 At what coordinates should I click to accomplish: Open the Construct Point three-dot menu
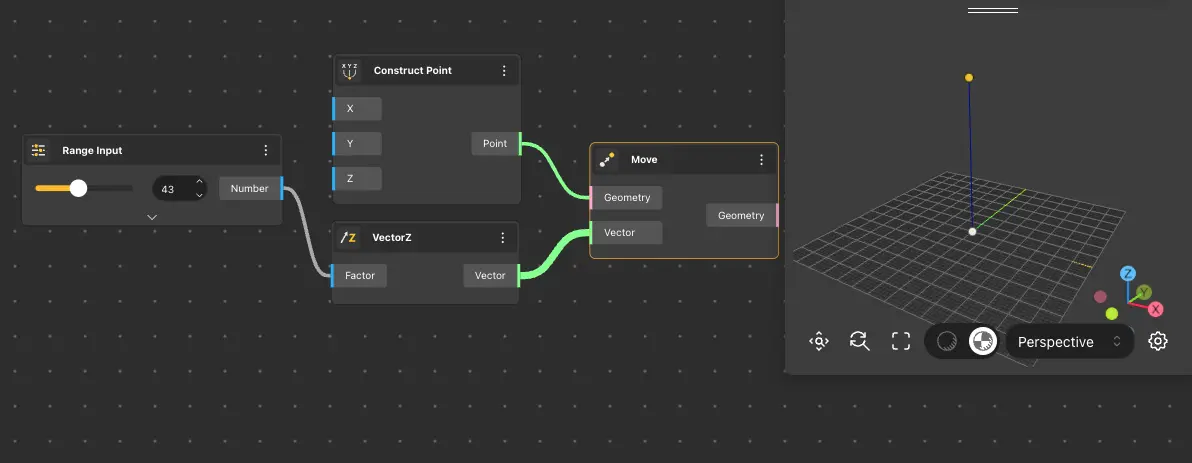click(504, 71)
